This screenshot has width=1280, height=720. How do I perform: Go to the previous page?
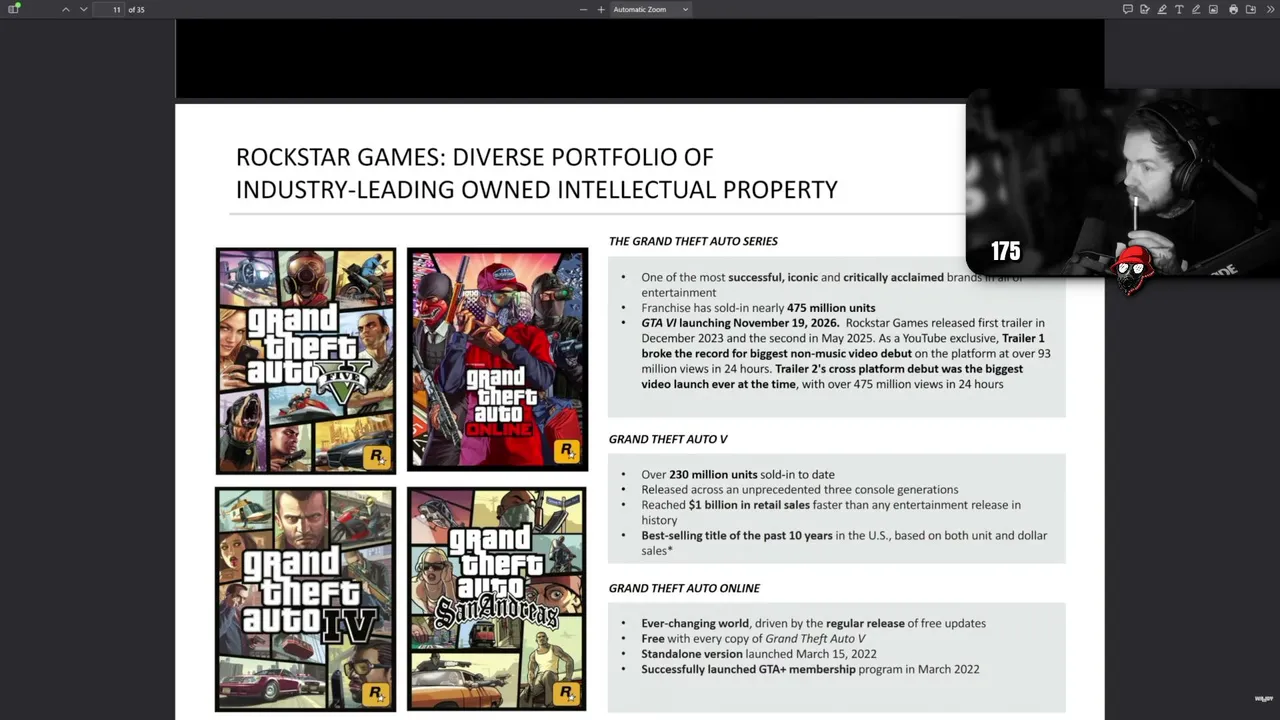click(x=66, y=9)
